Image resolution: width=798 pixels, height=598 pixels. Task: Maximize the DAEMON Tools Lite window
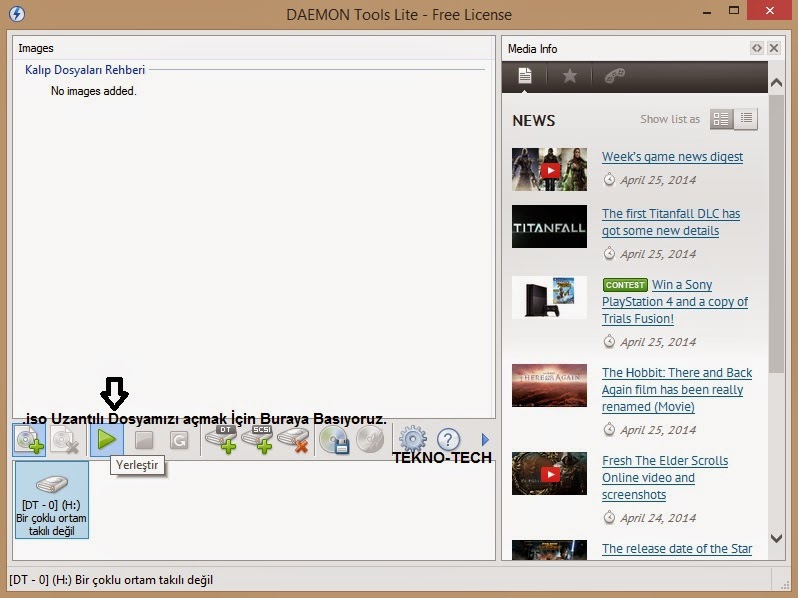click(734, 10)
